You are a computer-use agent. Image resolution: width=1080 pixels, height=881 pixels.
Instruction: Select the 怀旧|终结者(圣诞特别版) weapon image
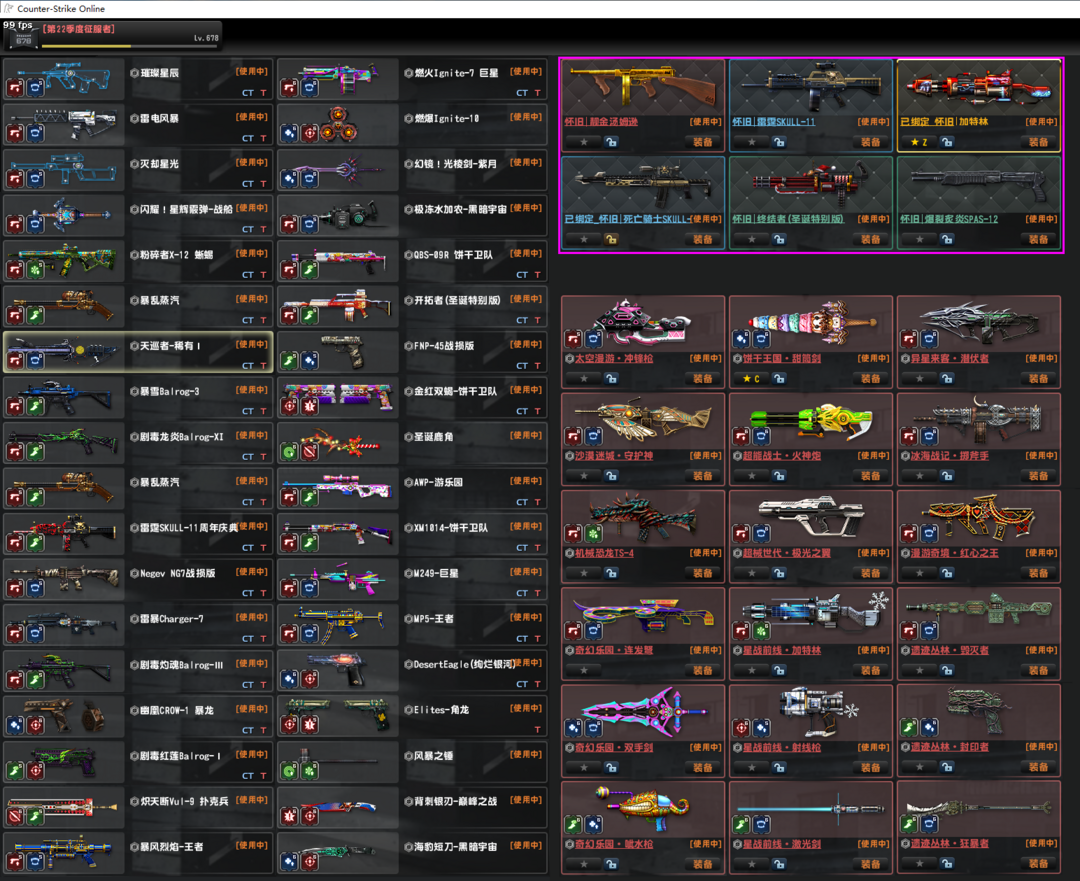(811, 183)
